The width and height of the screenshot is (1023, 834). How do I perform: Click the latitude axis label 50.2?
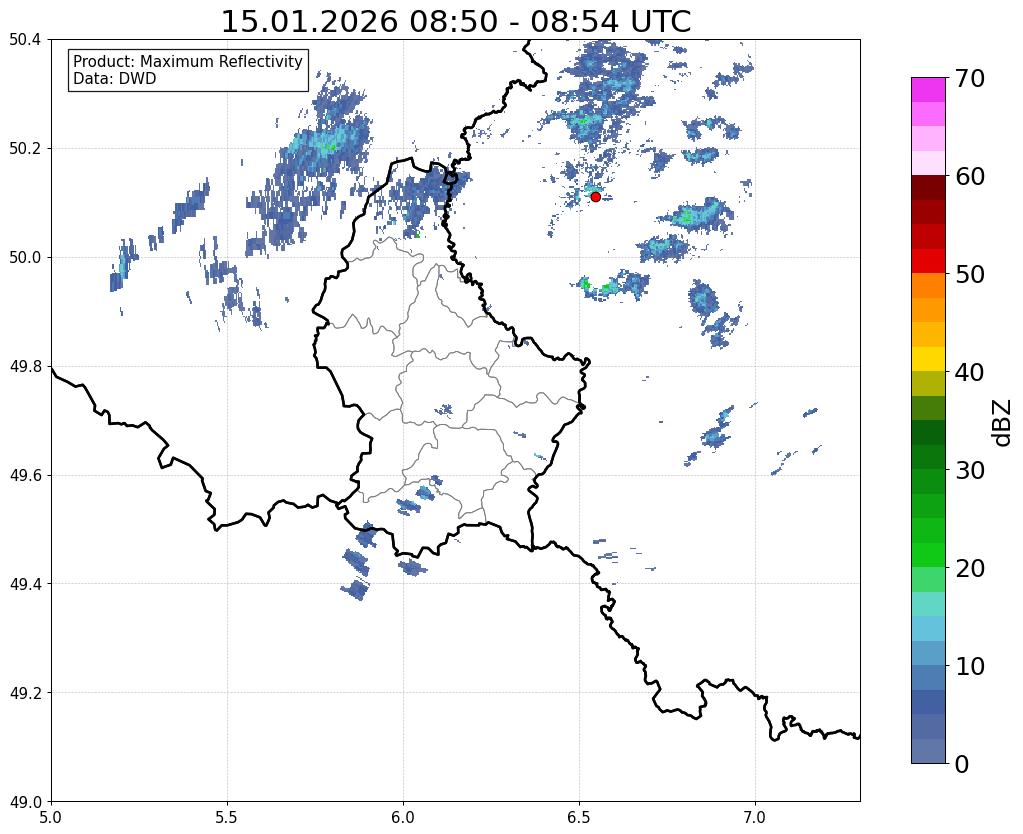click(x=25, y=149)
